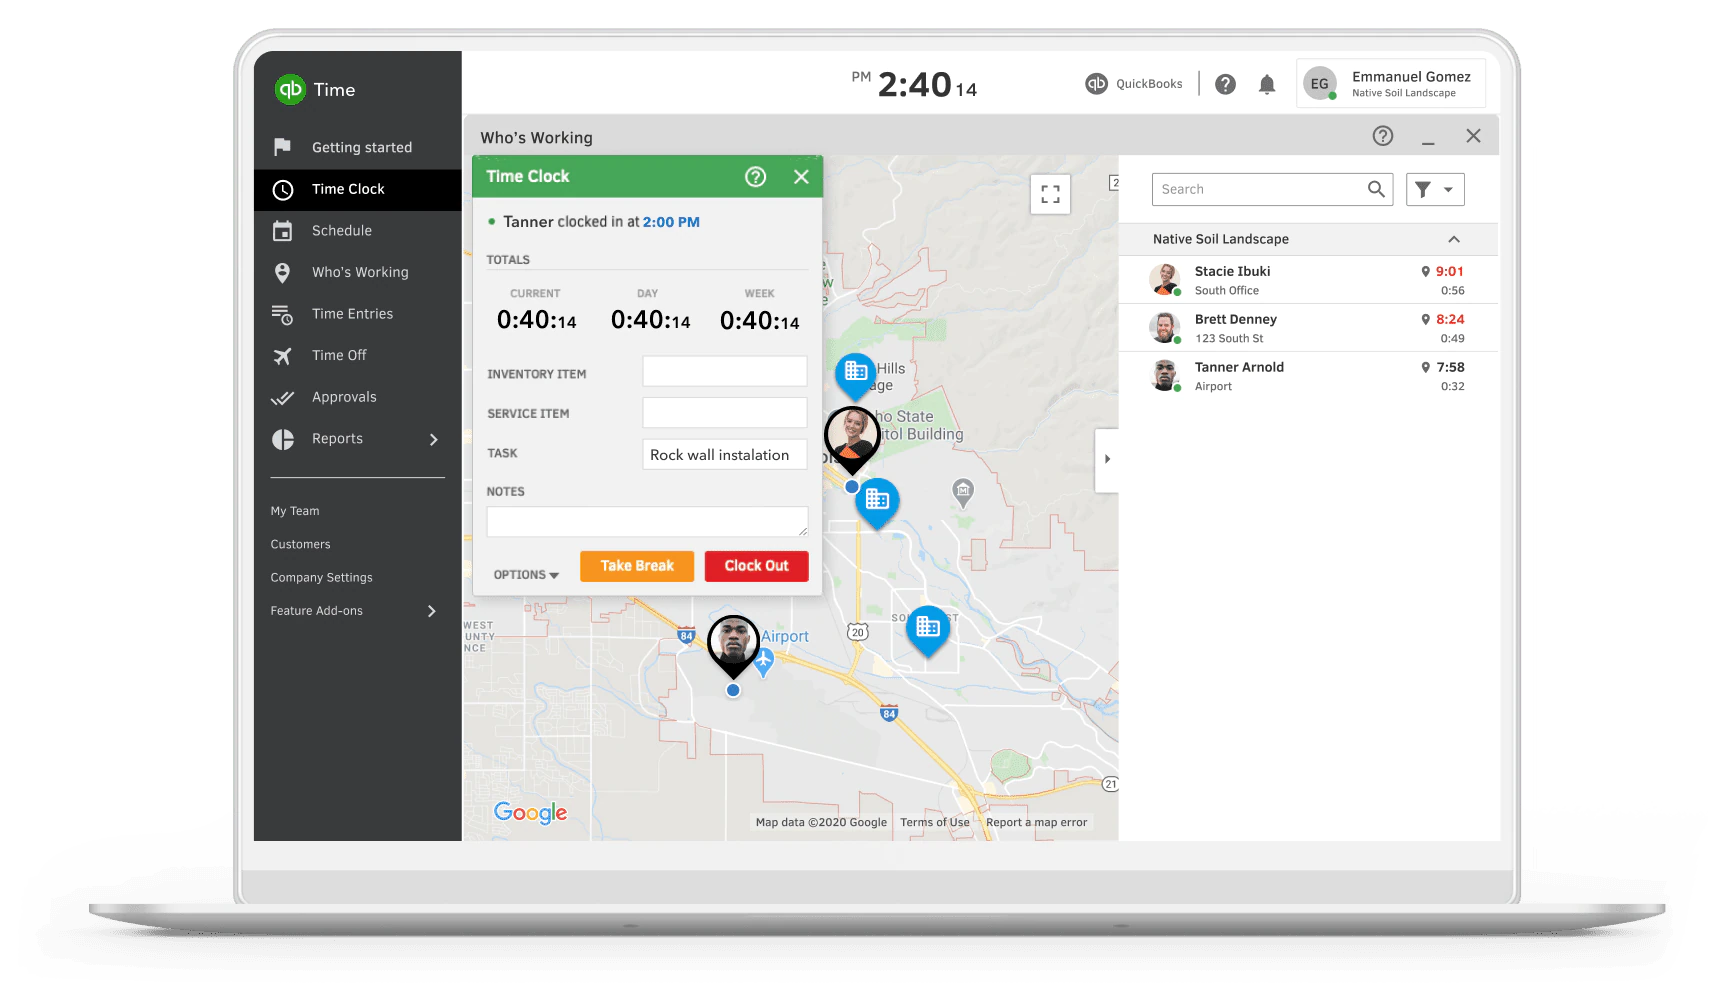Open the notification bell

coord(1267,84)
